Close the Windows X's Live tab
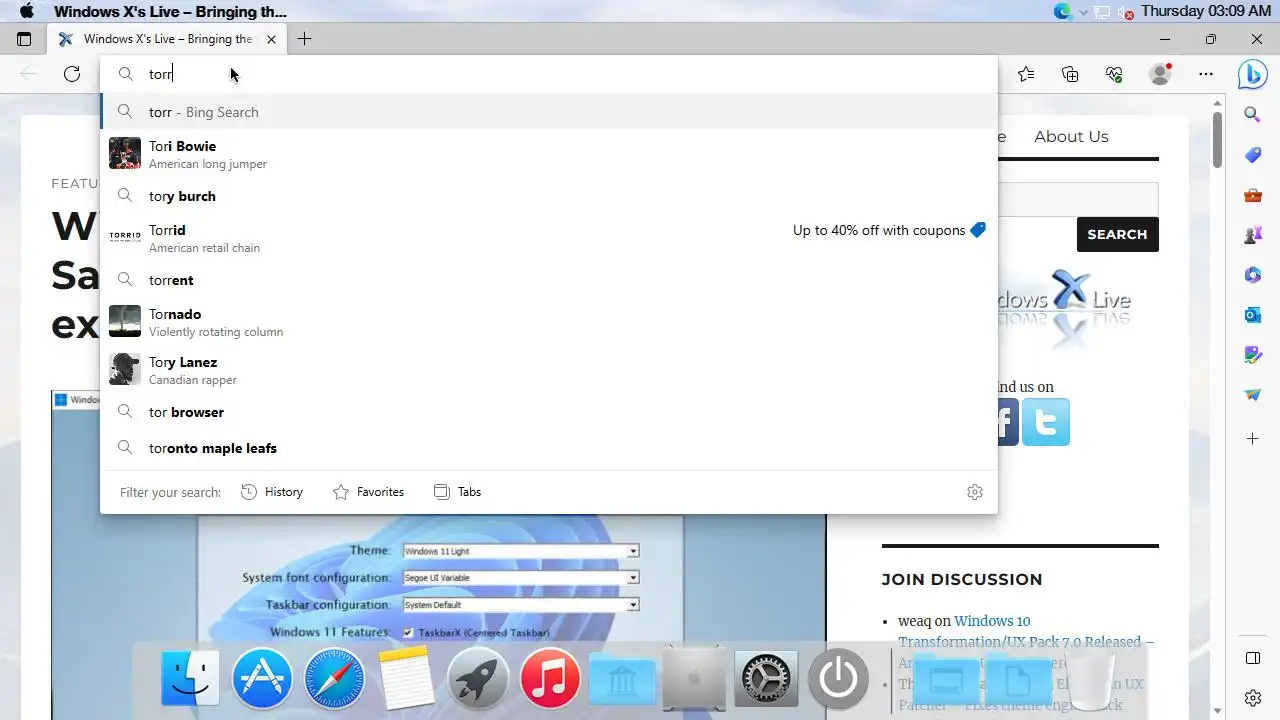1280x720 pixels. pos(271,39)
